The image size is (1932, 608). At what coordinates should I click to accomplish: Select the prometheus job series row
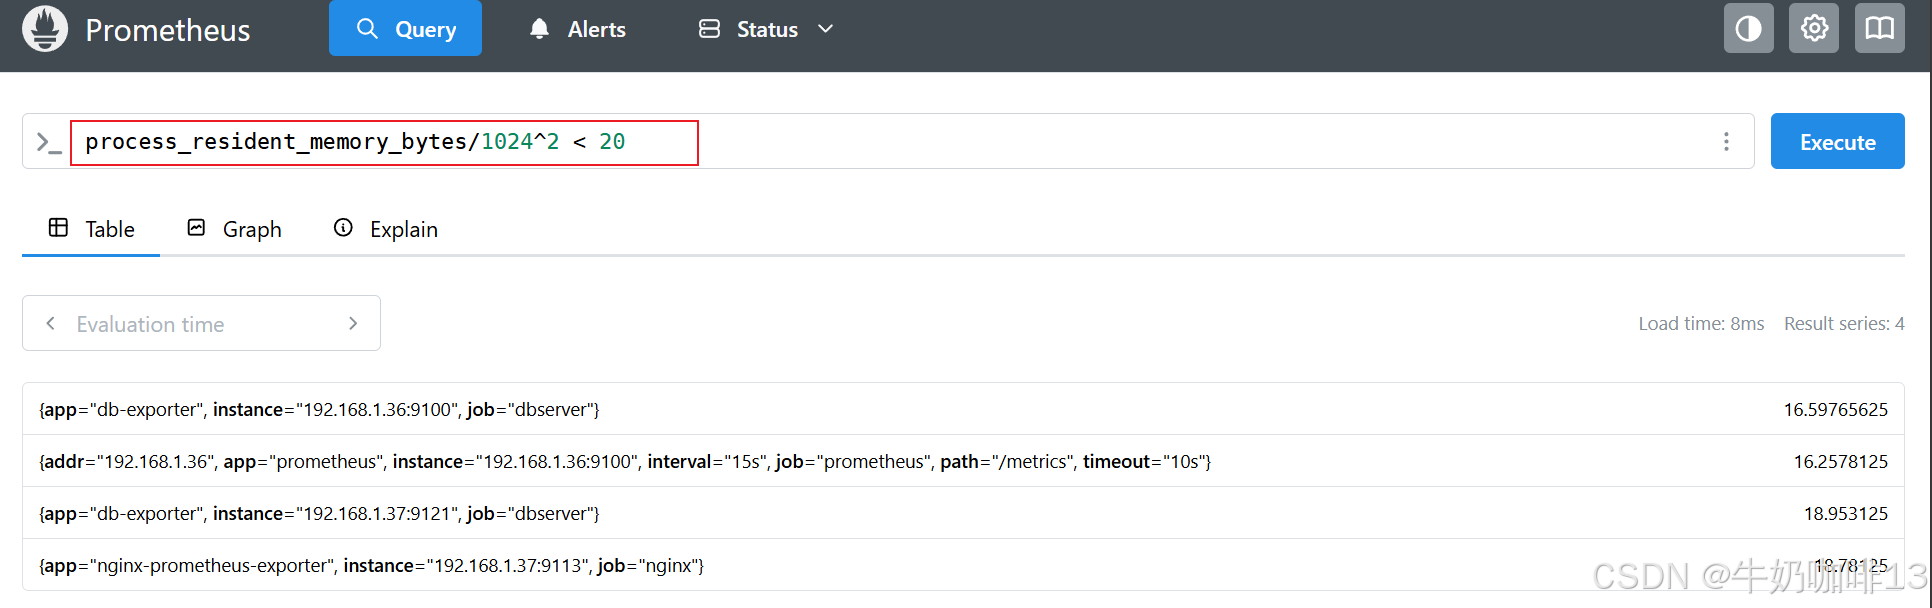pyautogui.click(x=963, y=461)
